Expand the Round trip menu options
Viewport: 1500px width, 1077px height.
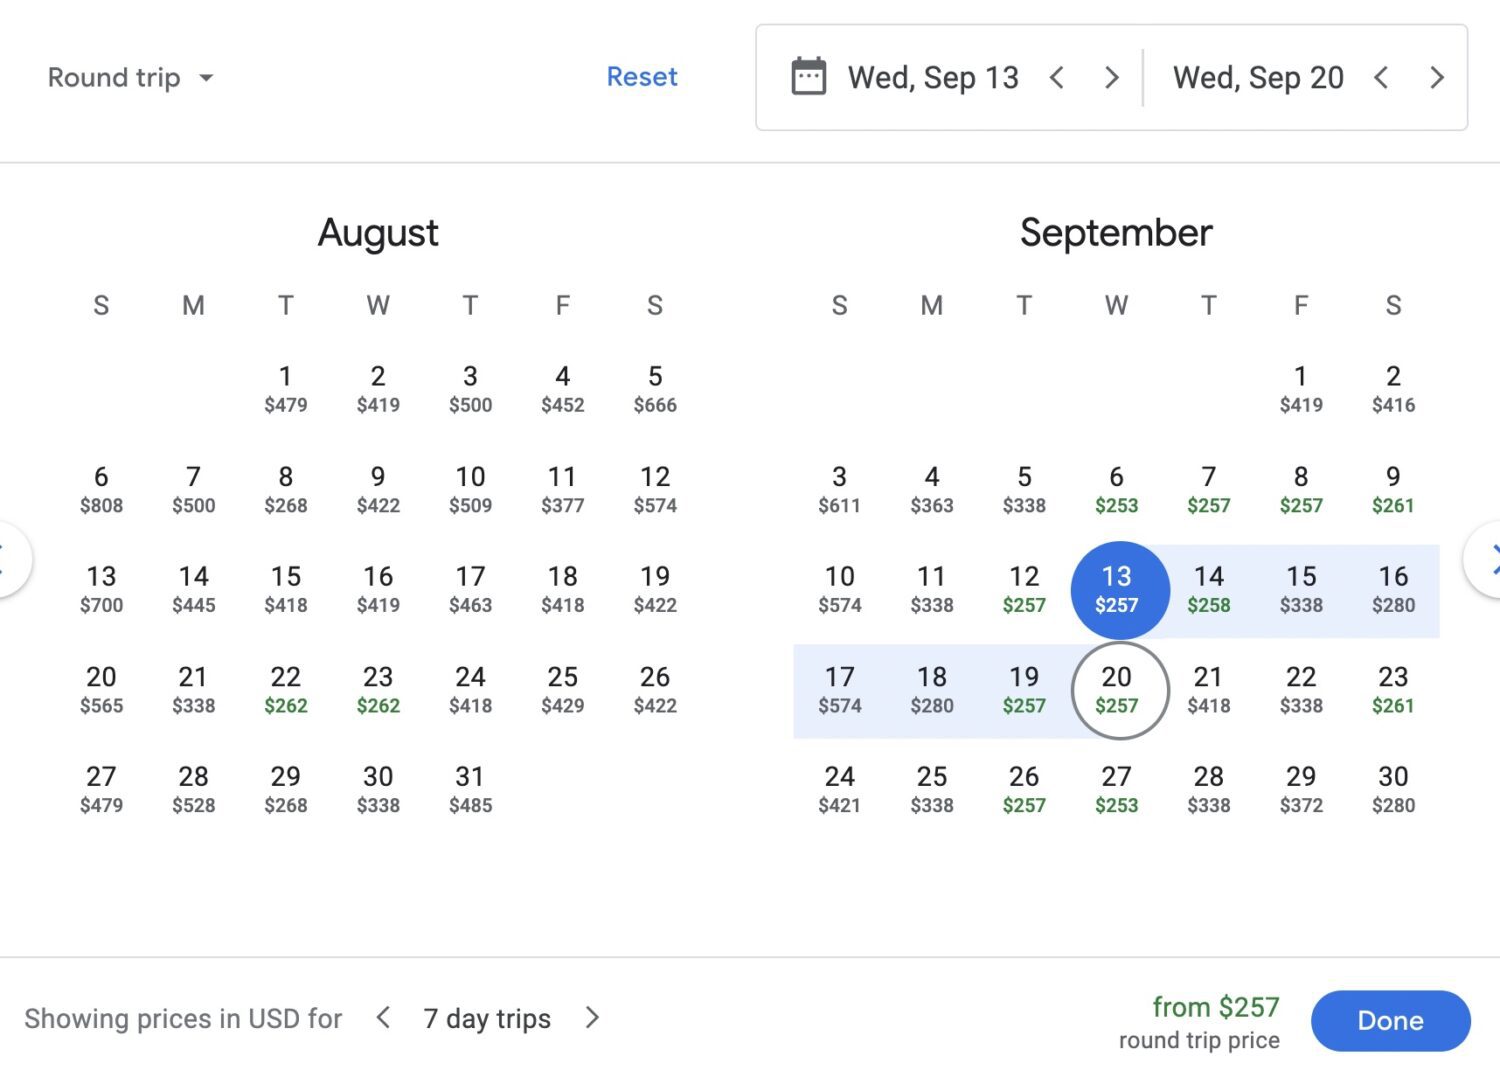(208, 77)
